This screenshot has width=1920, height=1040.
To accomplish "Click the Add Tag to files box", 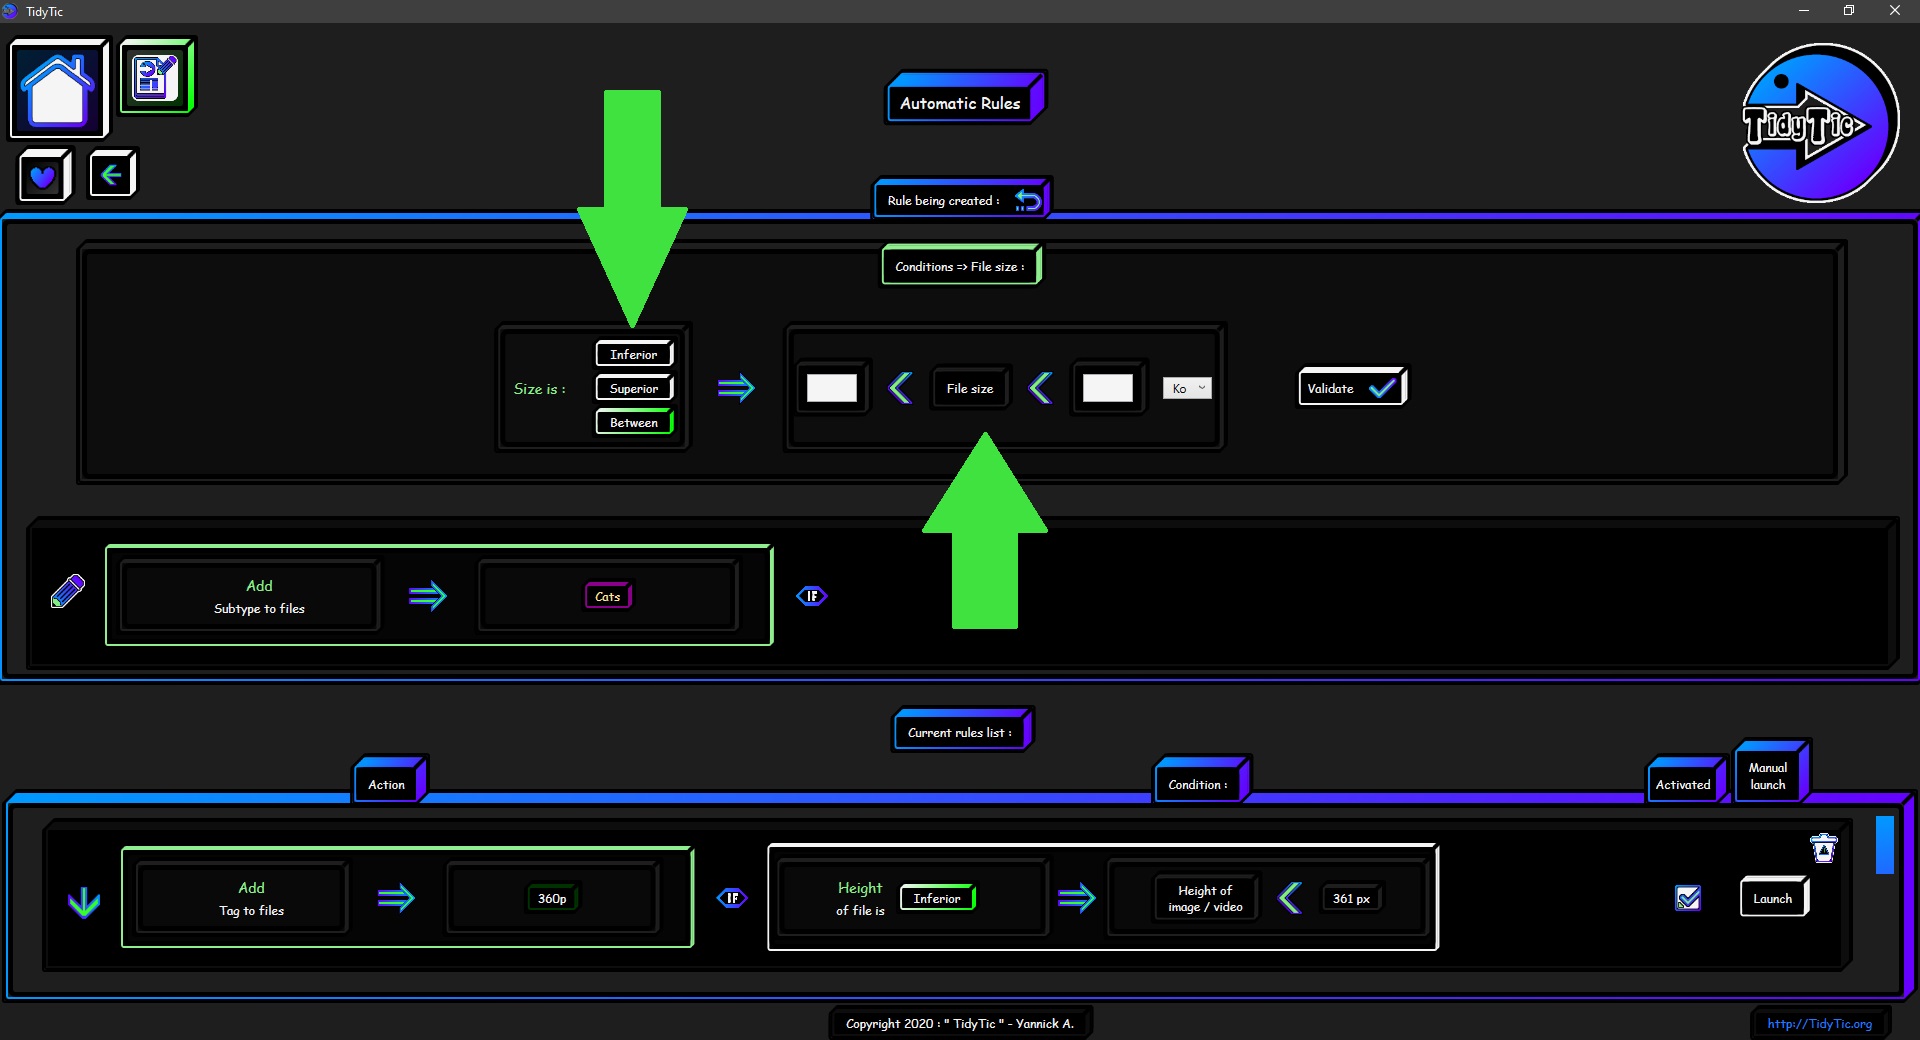I will [242, 898].
